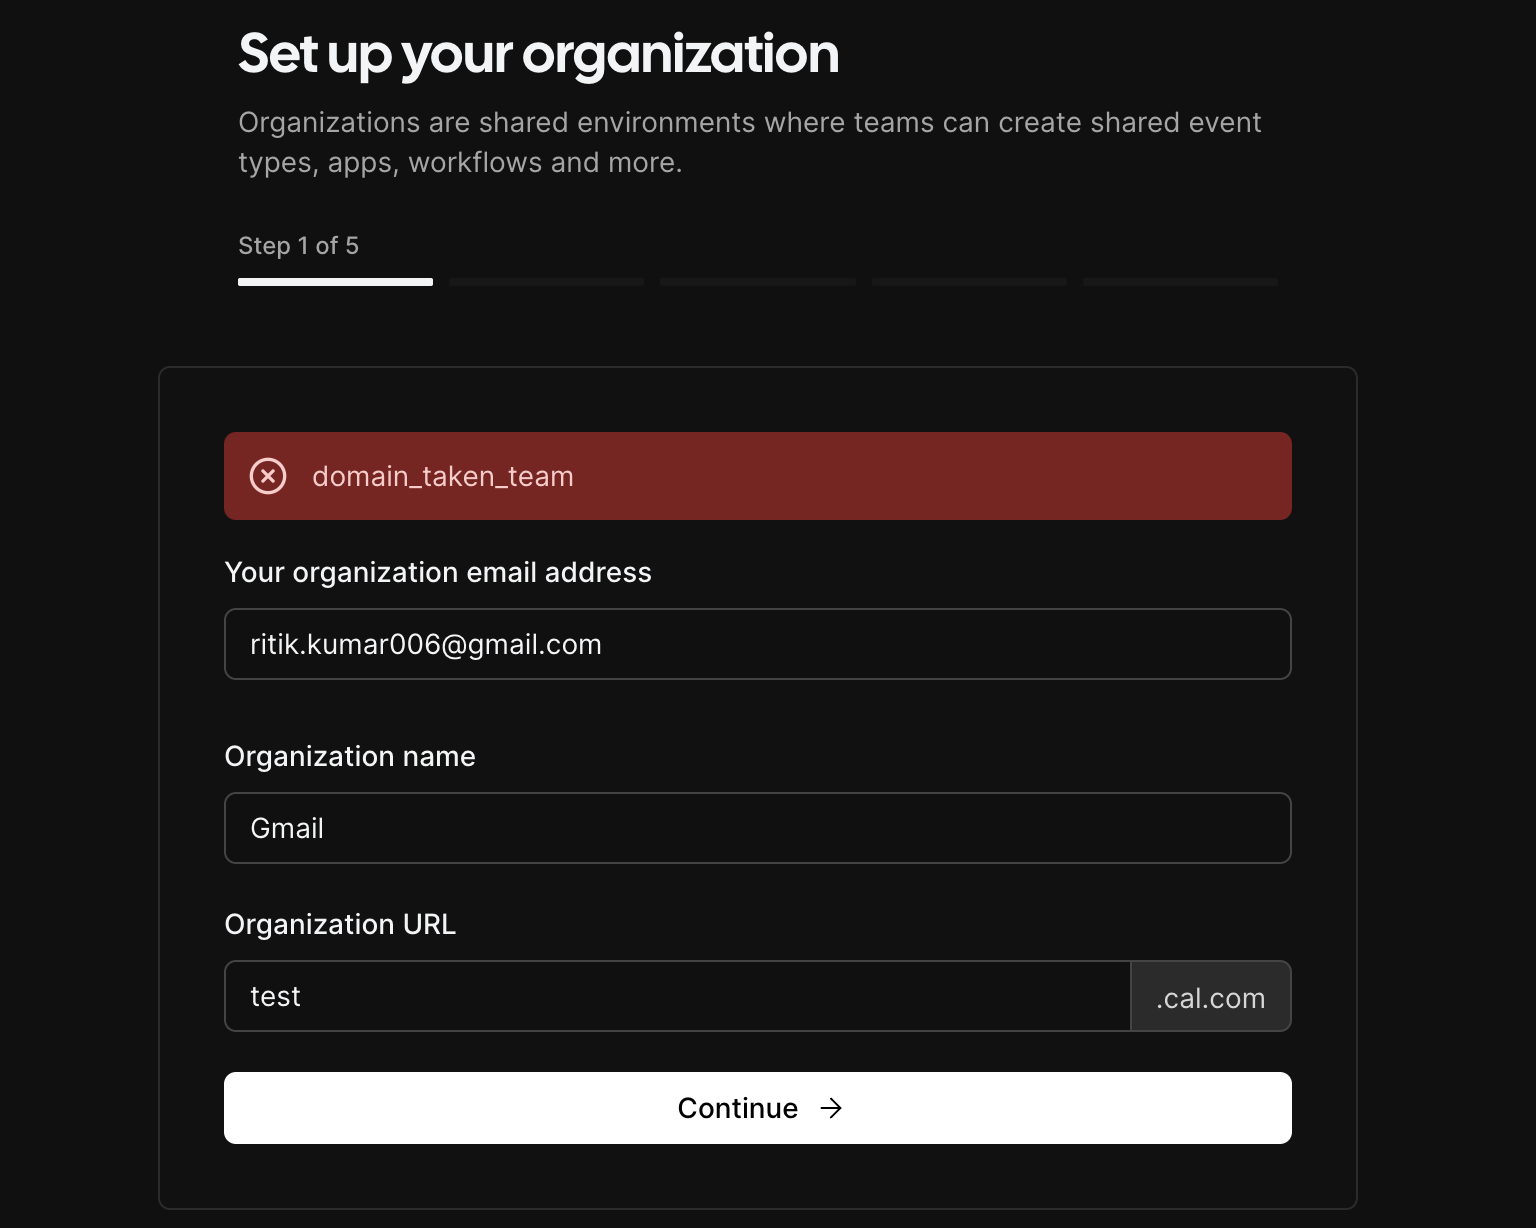
Task: Click the Continue button
Action: click(x=757, y=1108)
